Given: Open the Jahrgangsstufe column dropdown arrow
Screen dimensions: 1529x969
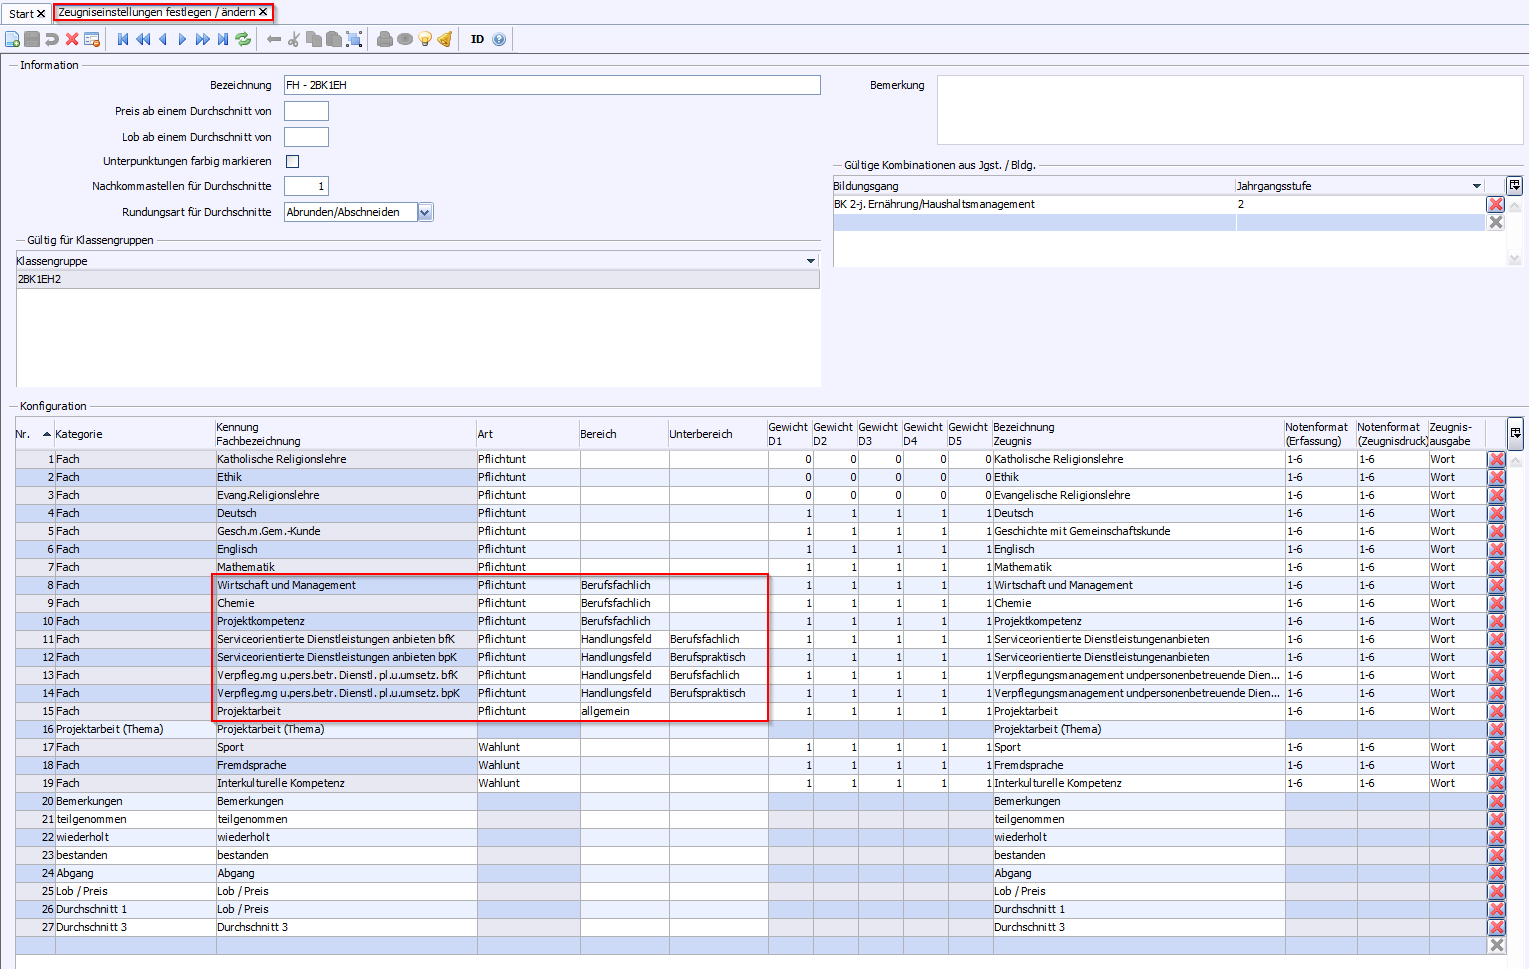Looking at the screenshot, I should click(x=1476, y=186).
